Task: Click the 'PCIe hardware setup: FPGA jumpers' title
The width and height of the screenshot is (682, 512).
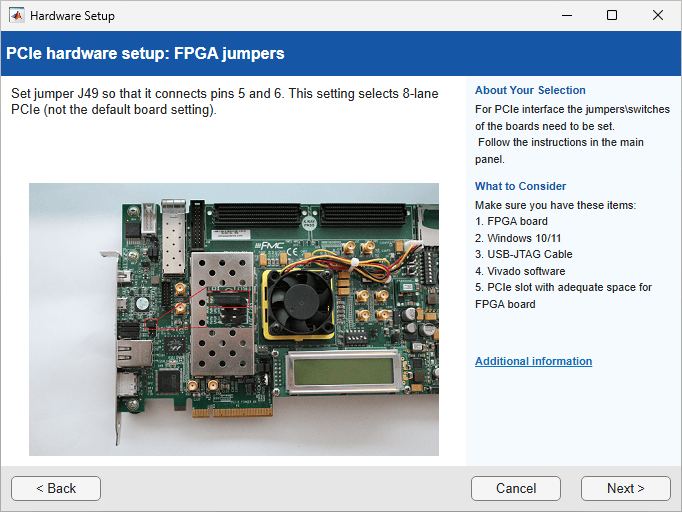Action: pos(145,54)
